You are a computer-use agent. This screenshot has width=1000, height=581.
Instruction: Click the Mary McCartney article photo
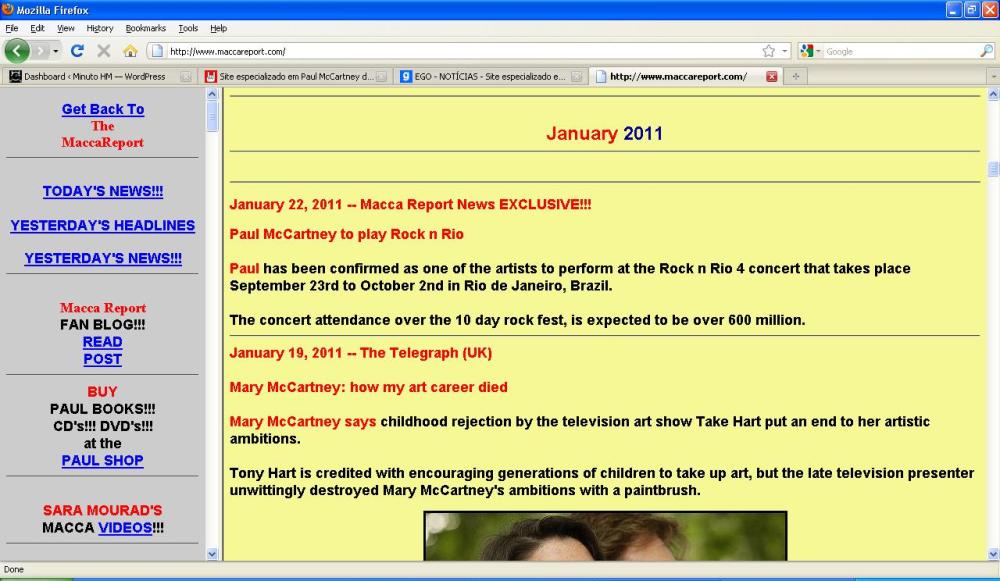click(605, 535)
